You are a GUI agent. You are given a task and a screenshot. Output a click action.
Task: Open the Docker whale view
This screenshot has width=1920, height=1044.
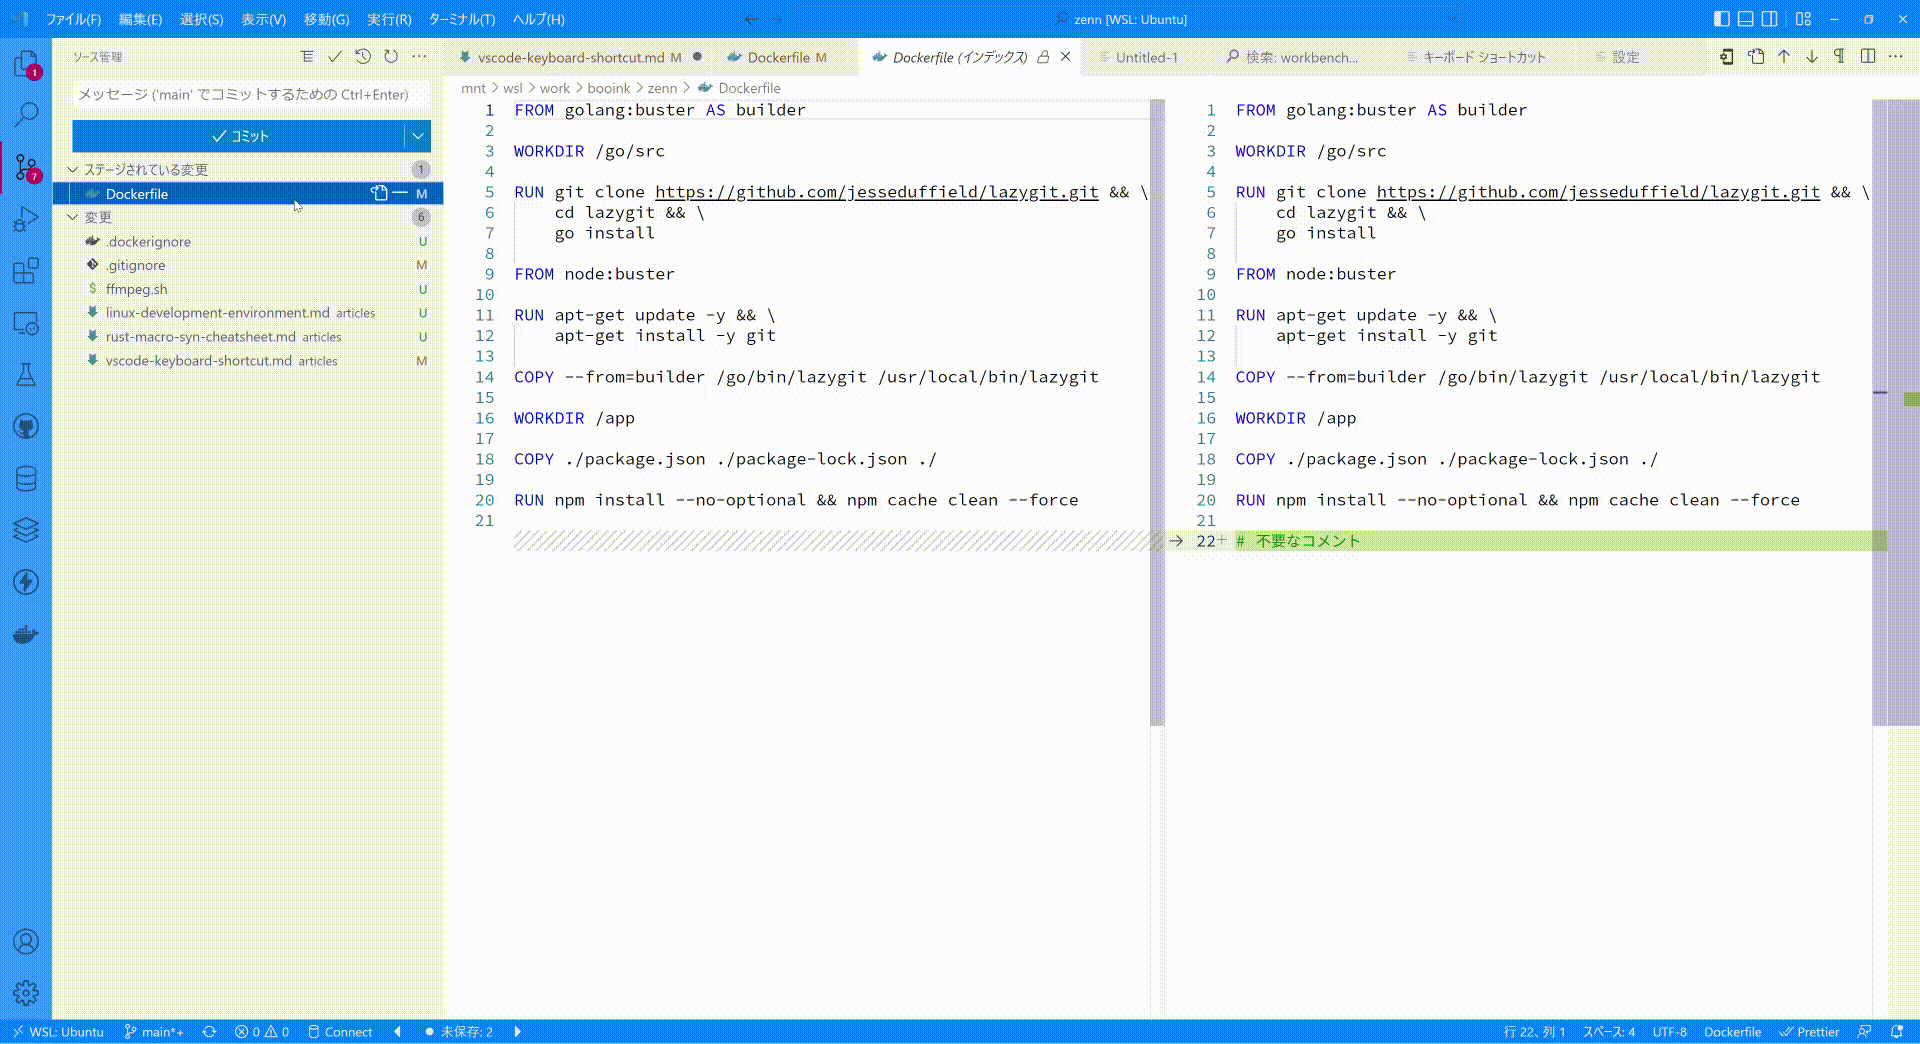(x=26, y=634)
